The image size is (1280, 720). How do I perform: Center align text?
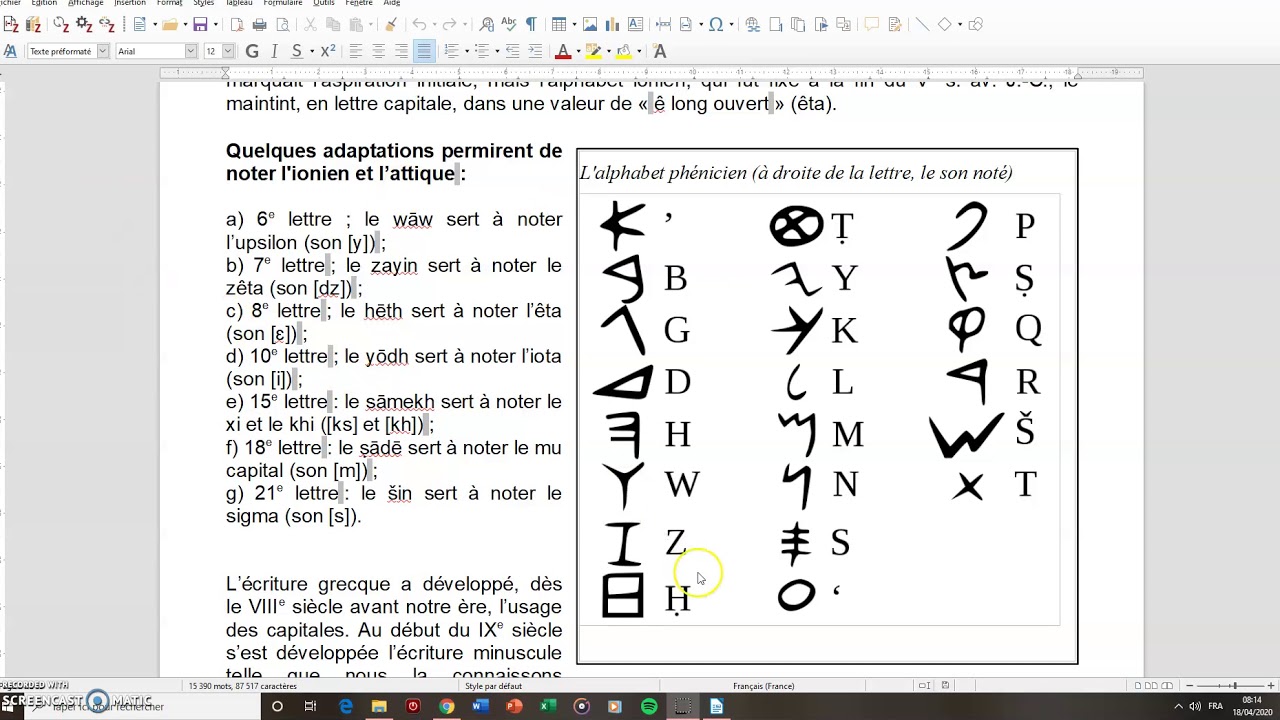pyautogui.click(x=378, y=51)
